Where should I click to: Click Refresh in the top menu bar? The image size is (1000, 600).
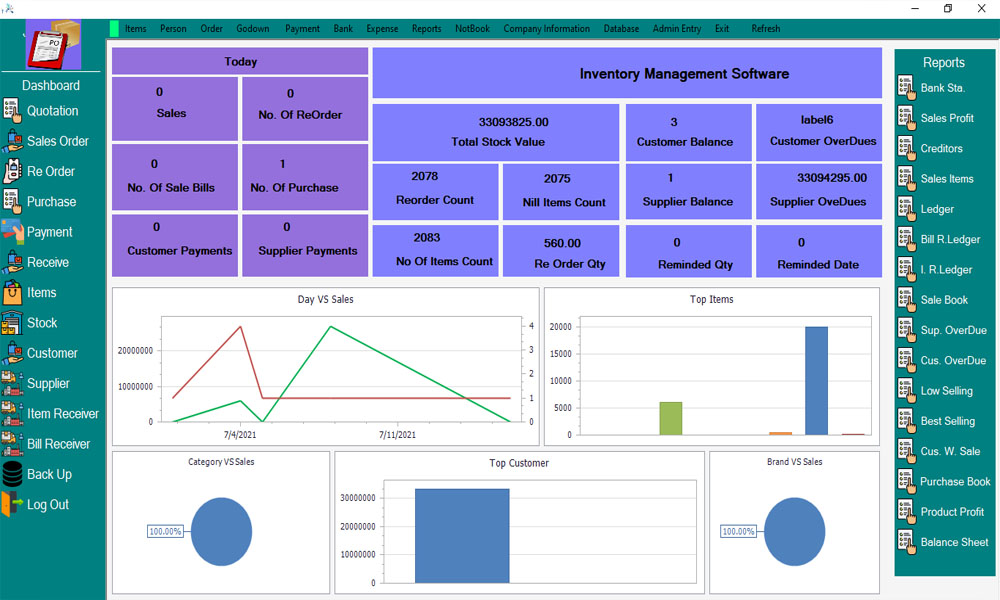tap(765, 29)
